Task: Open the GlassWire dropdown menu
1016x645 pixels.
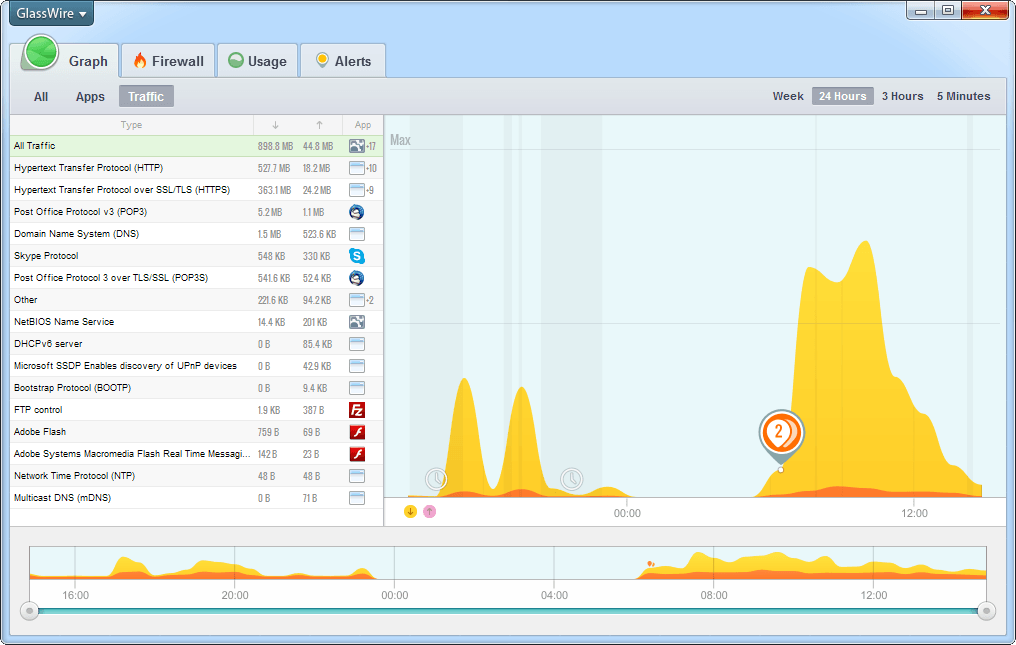Action: (x=51, y=13)
